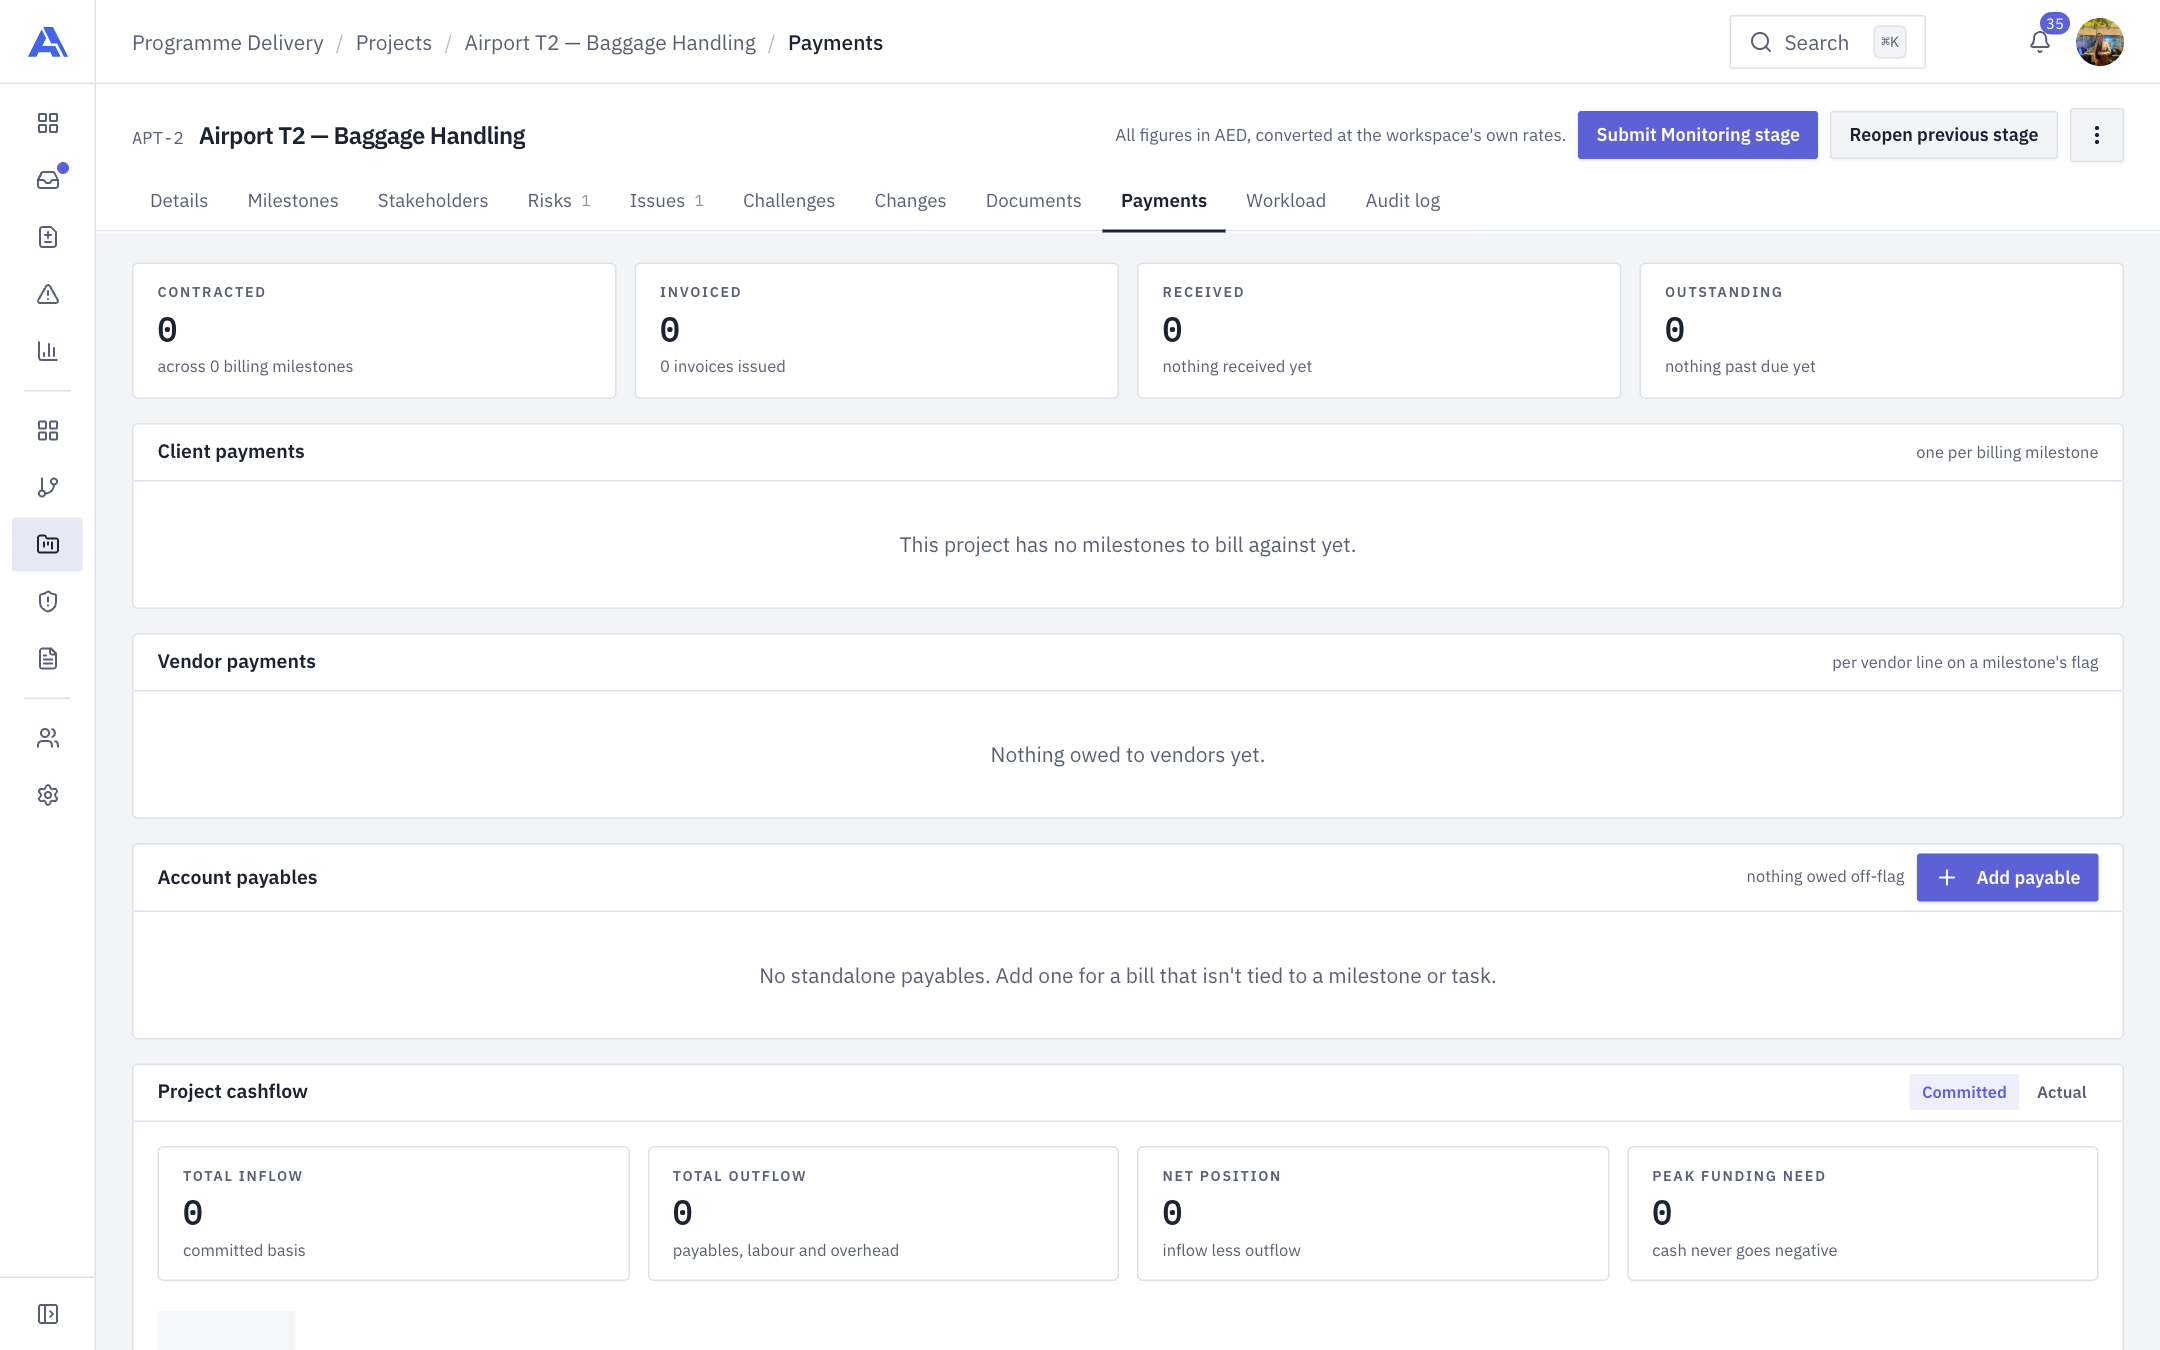Go to the Changes tab
The width and height of the screenshot is (2160, 1350).
click(910, 201)
